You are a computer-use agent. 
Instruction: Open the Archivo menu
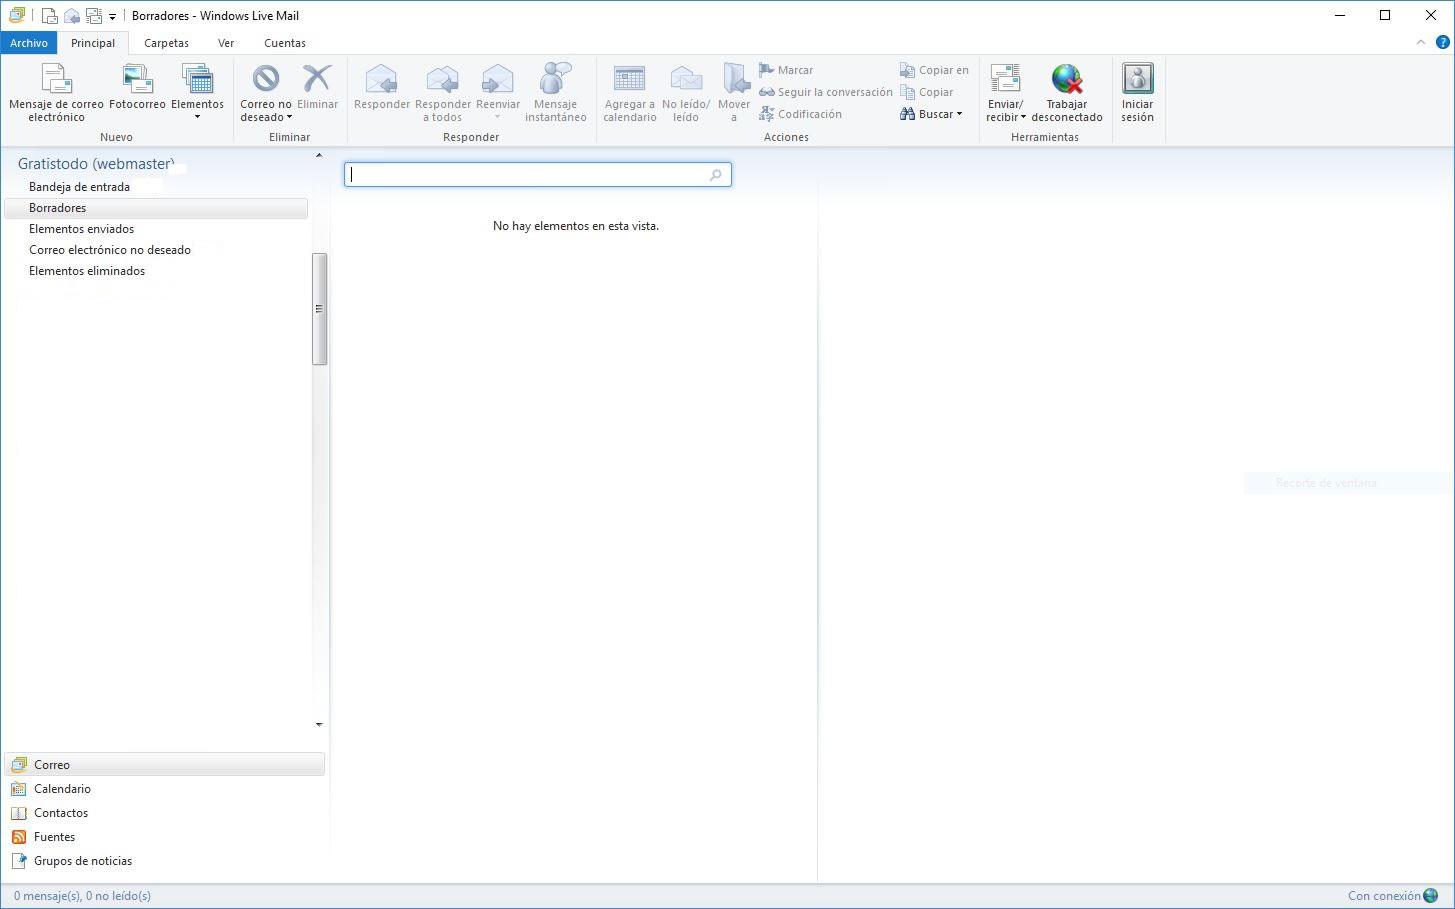point(29,43)
